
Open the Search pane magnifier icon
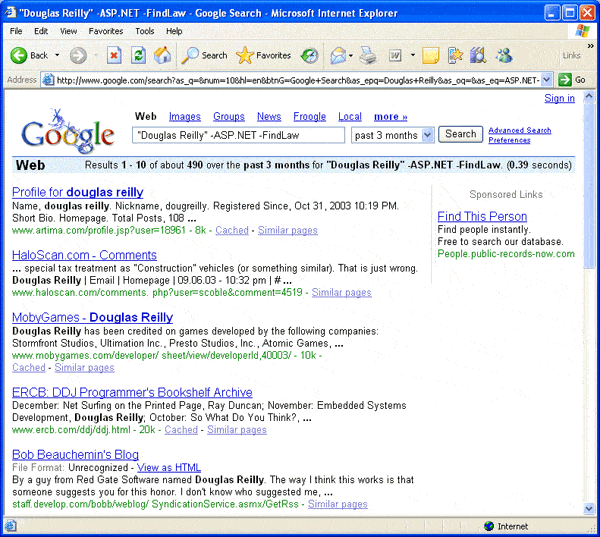[190, 55]
